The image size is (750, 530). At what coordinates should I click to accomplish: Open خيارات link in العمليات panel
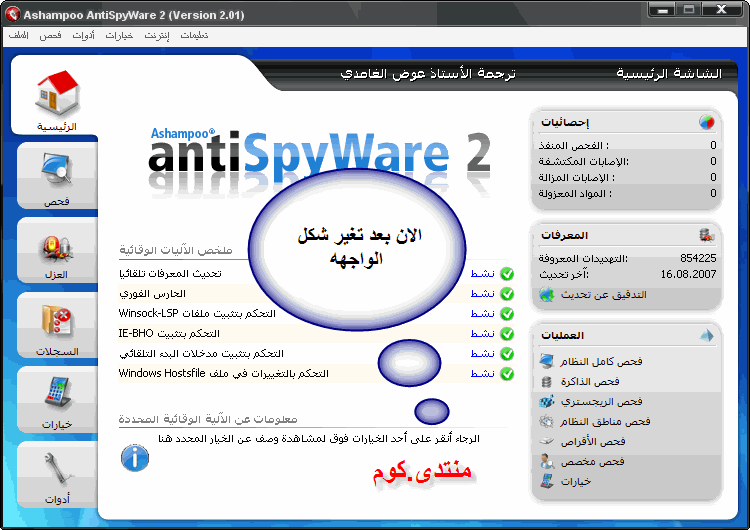576,481
